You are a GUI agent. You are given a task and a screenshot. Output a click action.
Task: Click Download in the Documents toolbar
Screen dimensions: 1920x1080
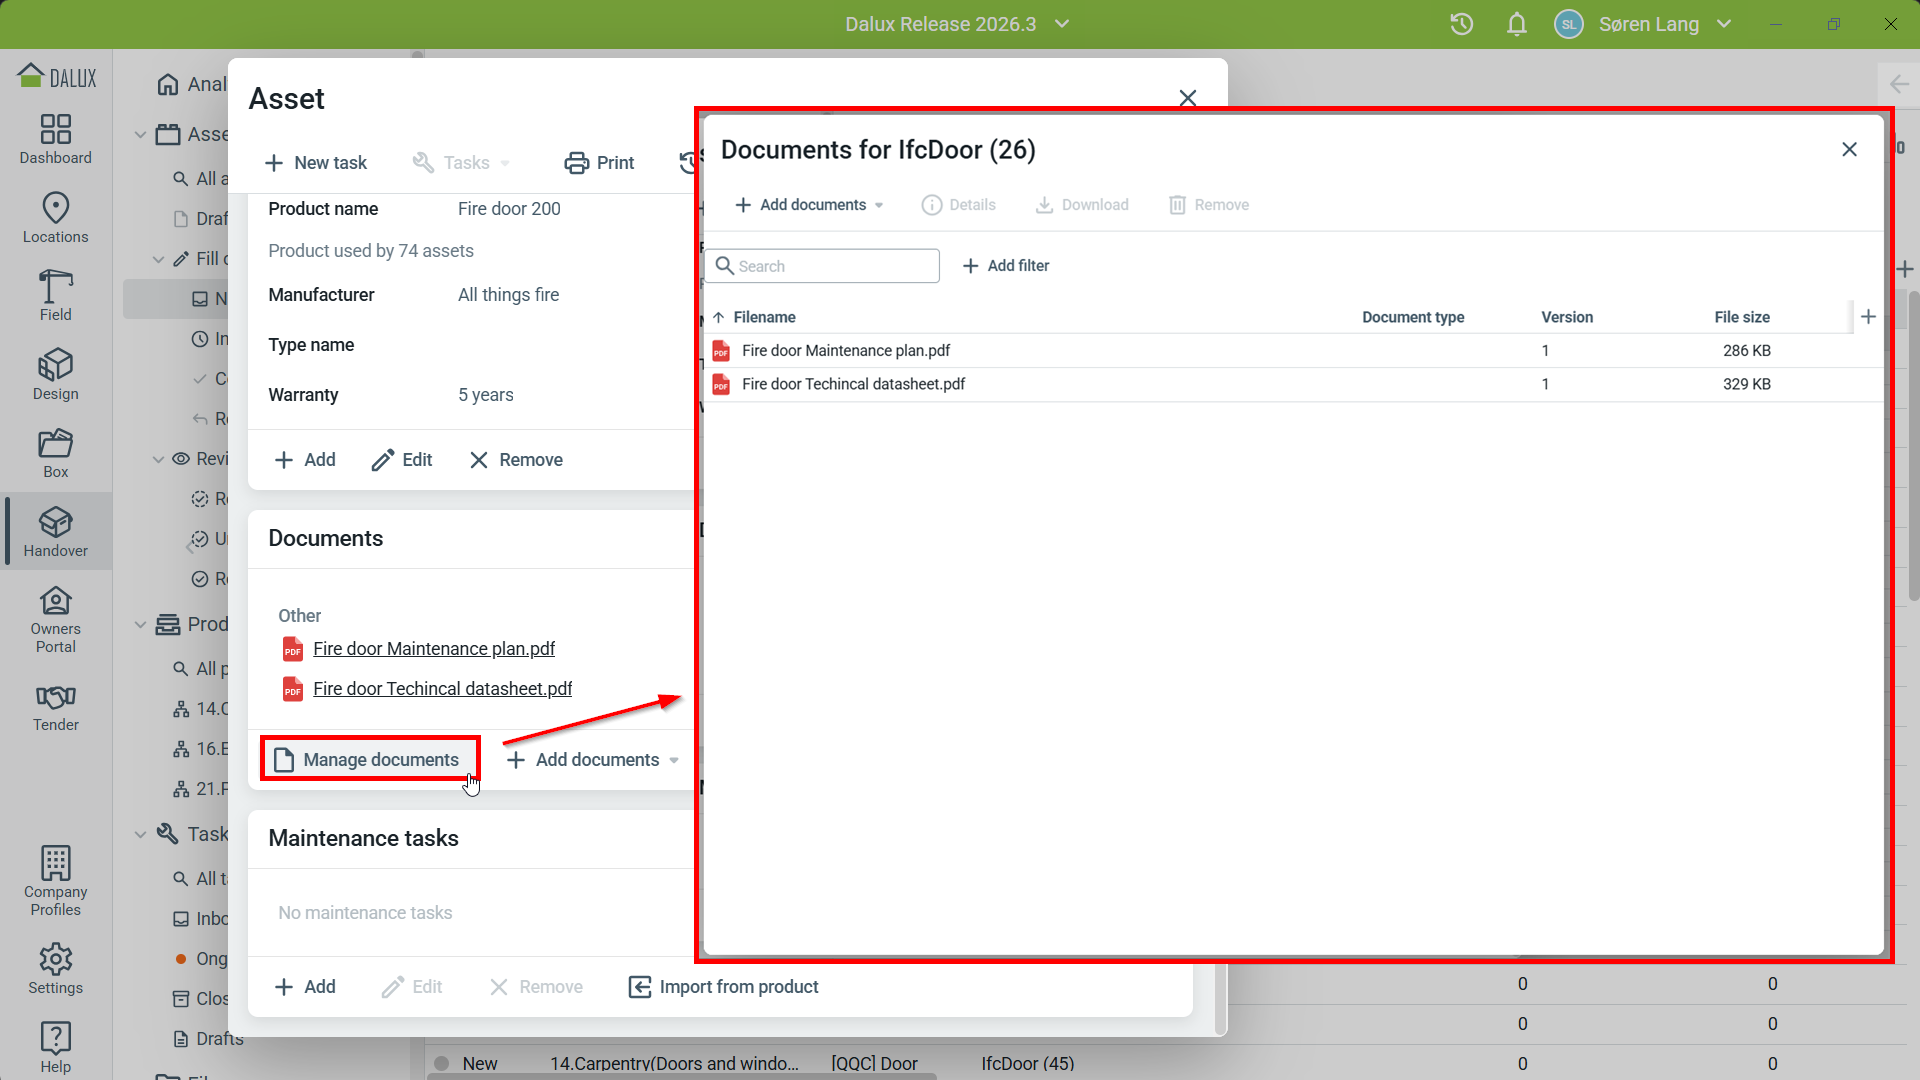(1081, 205)
